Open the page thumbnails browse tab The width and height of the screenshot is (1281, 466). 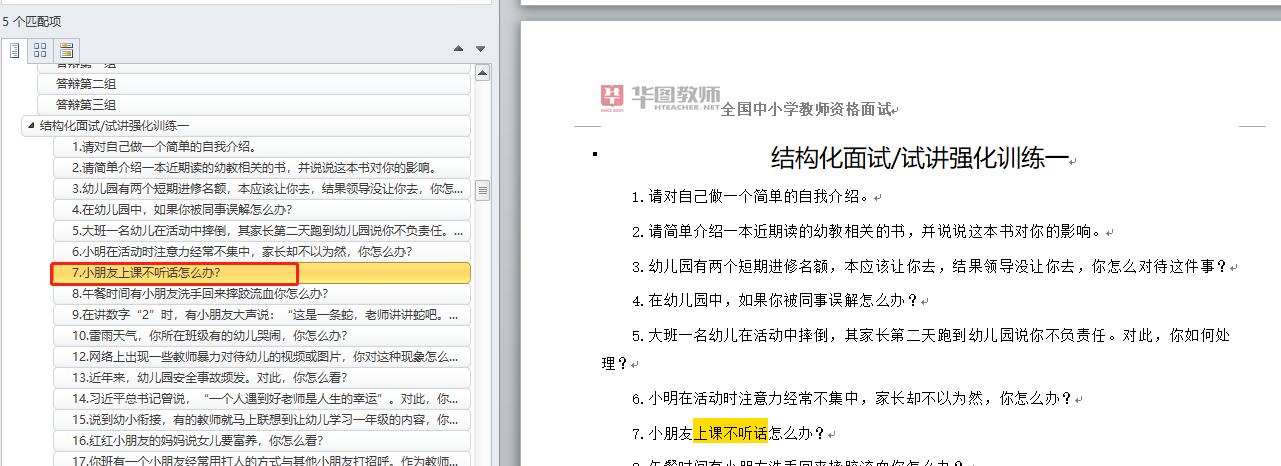(40, 49)
